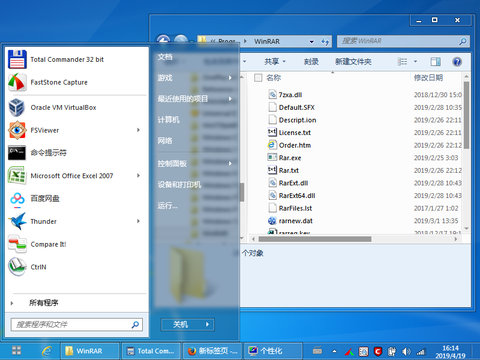Expand Thunder submenu arrow
The height and width of the screenshot is (360, 480).
(138, 221)
